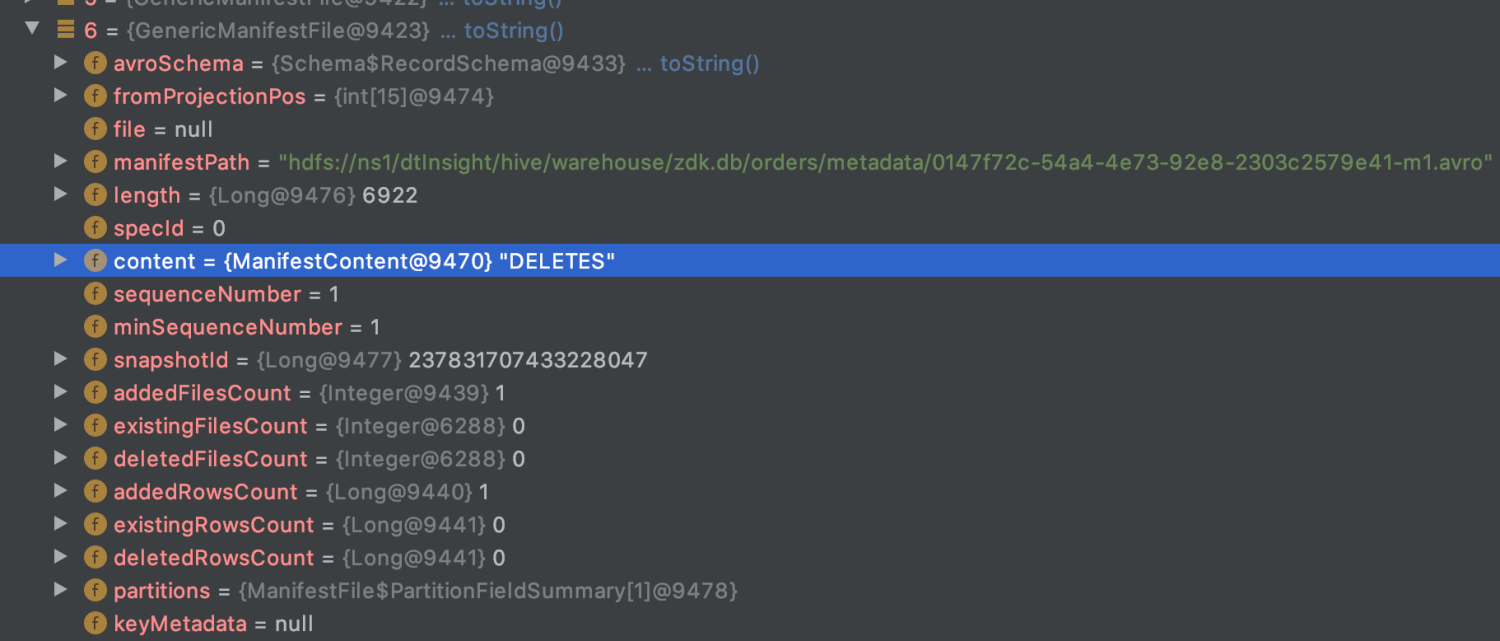Expand the fromProjectionPos int array
1500x641 pixels.
click(61, 96)
